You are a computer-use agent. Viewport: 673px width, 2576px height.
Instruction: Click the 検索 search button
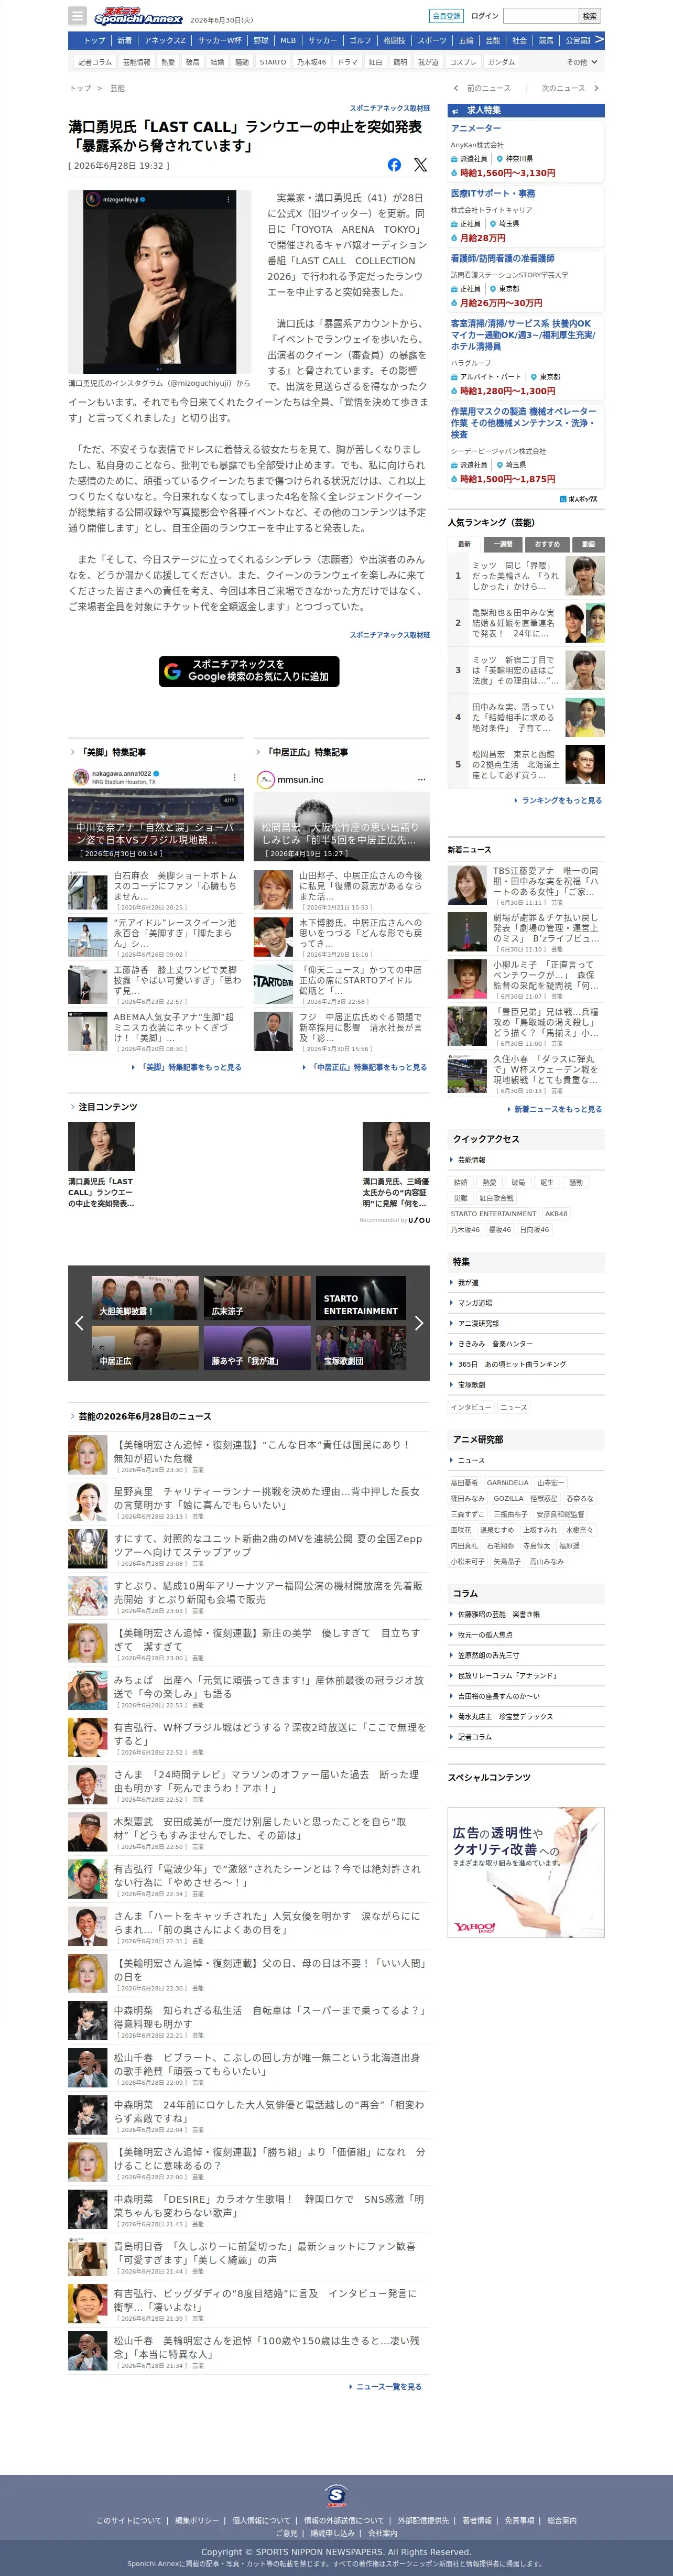[x=590, y=16]
